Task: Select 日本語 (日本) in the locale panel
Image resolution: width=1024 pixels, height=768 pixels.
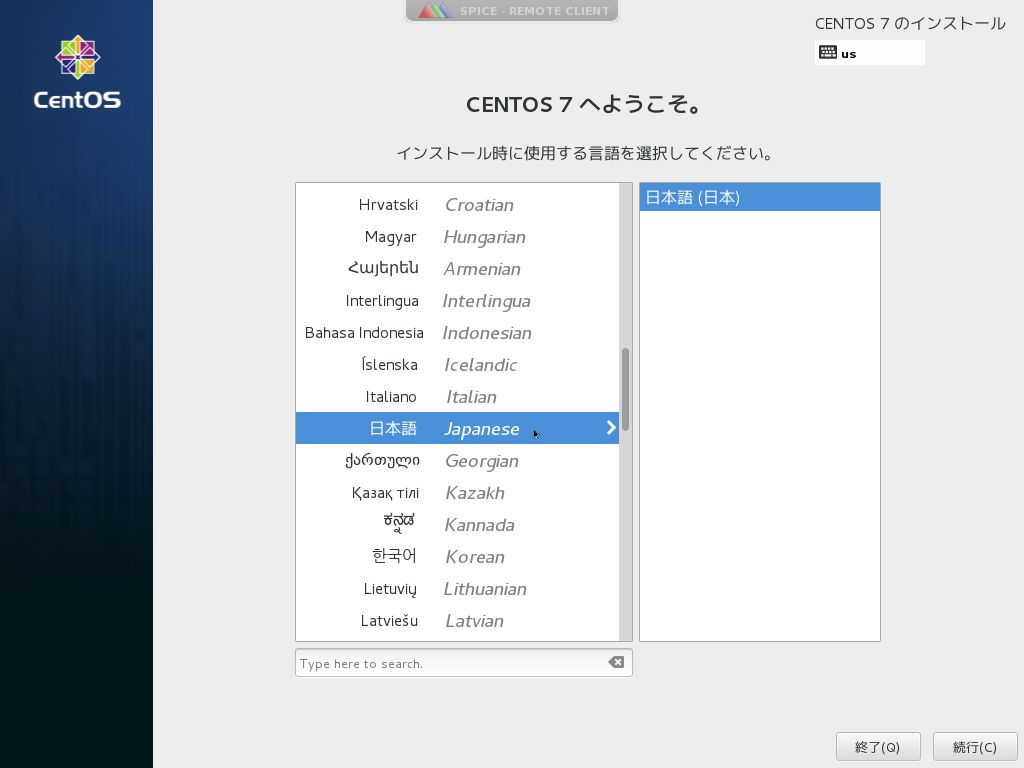Action: (x=759, y=197)
